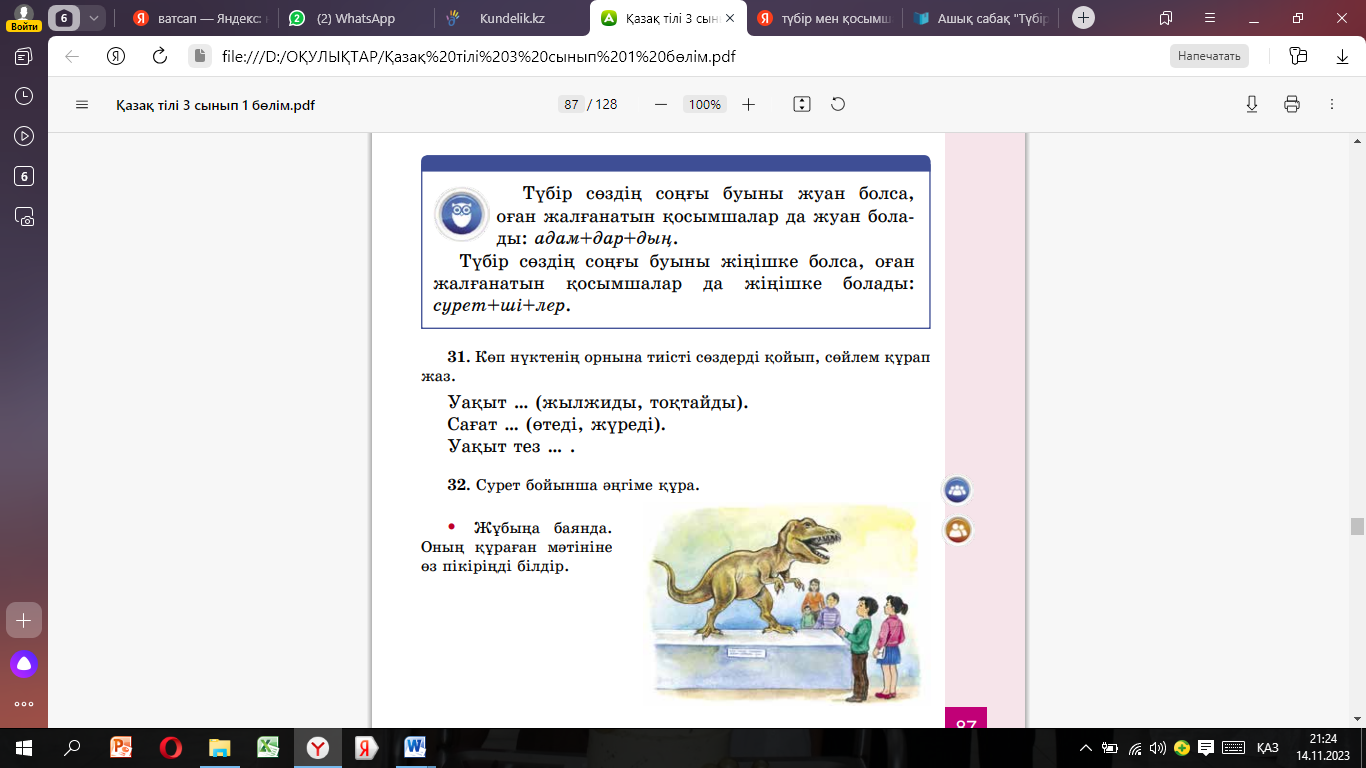Click the orange pair-work icon beside the picture
Screen dimensions: 1366x768
(958, 530)
